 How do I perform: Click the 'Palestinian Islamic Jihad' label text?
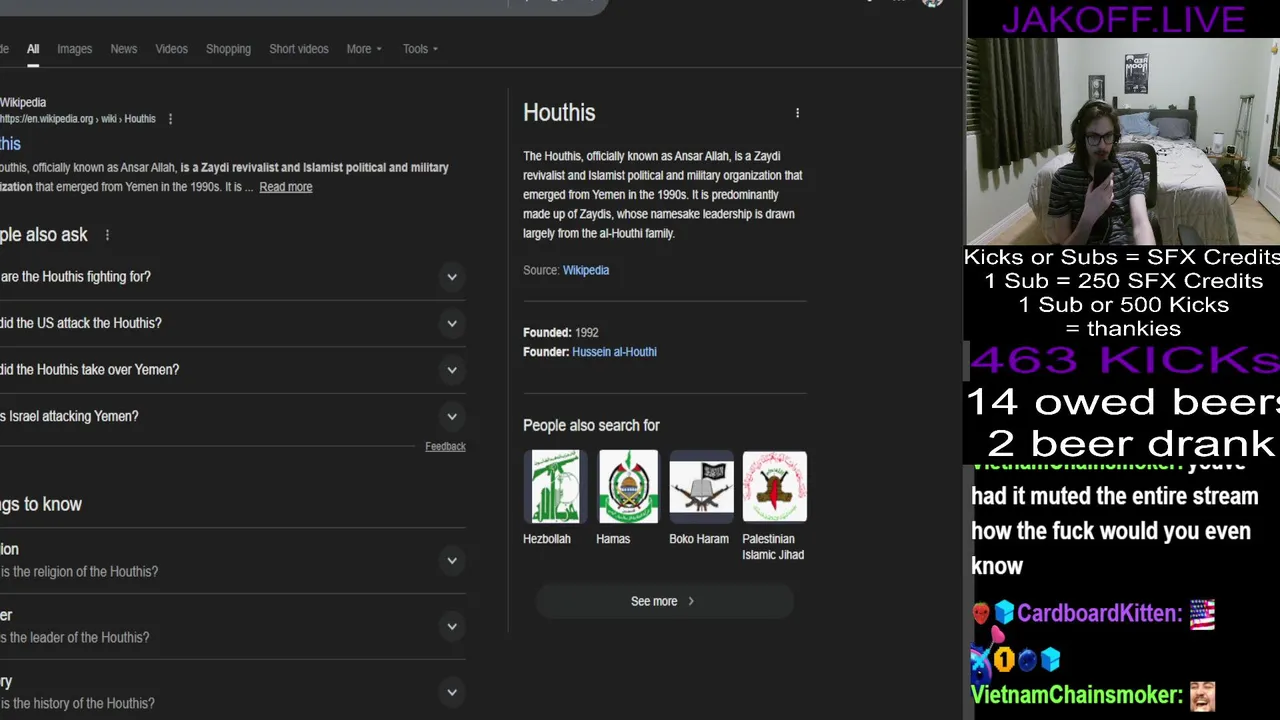pos(773,547)
